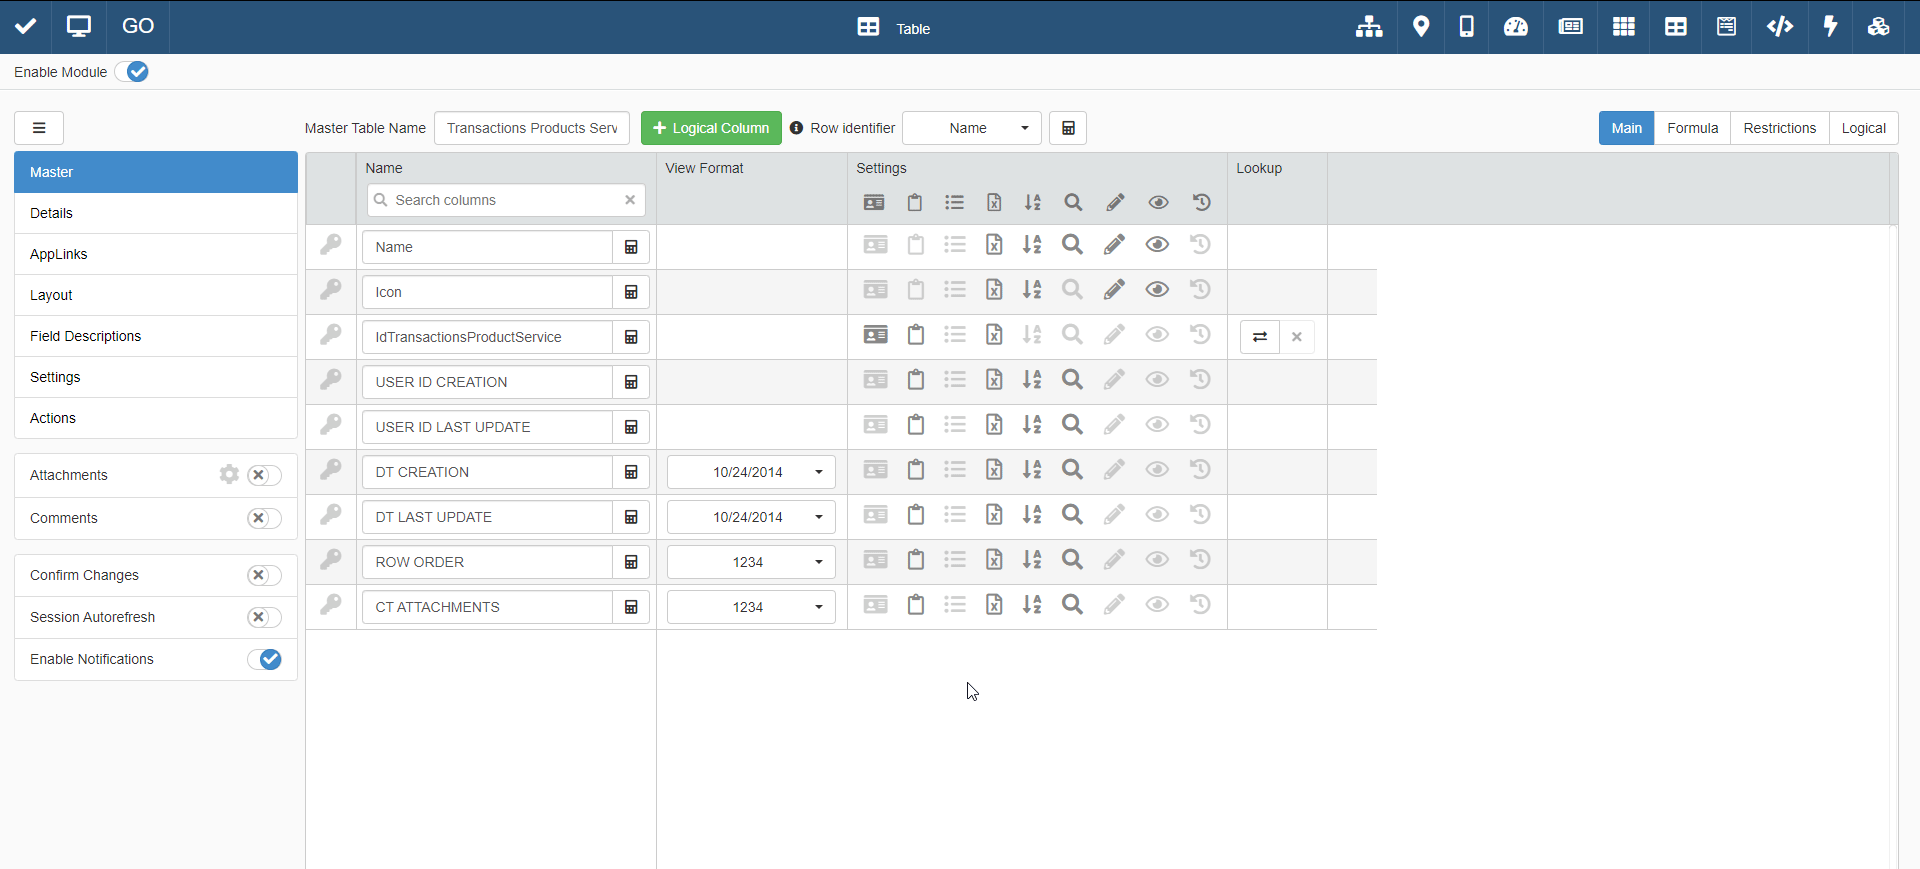Click the Logical Column button
Image resolution: width=1920 pixels, height=869 pixels.
coord(711,128)
